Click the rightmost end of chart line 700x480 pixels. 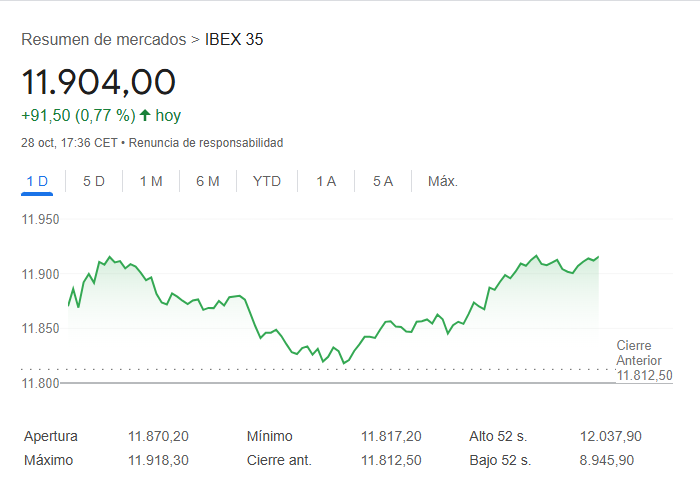point(598,257)
